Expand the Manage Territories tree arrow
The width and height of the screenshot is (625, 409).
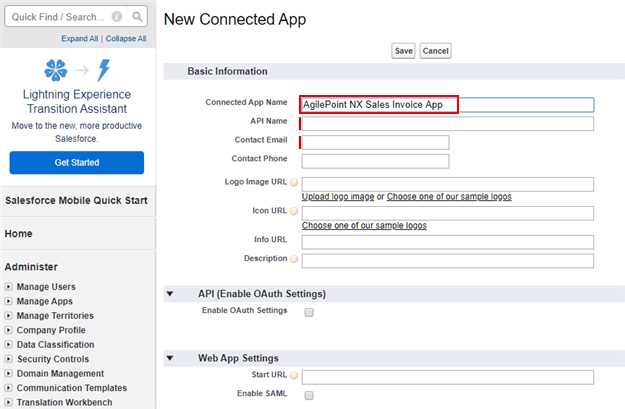click(x=8, y=315)
